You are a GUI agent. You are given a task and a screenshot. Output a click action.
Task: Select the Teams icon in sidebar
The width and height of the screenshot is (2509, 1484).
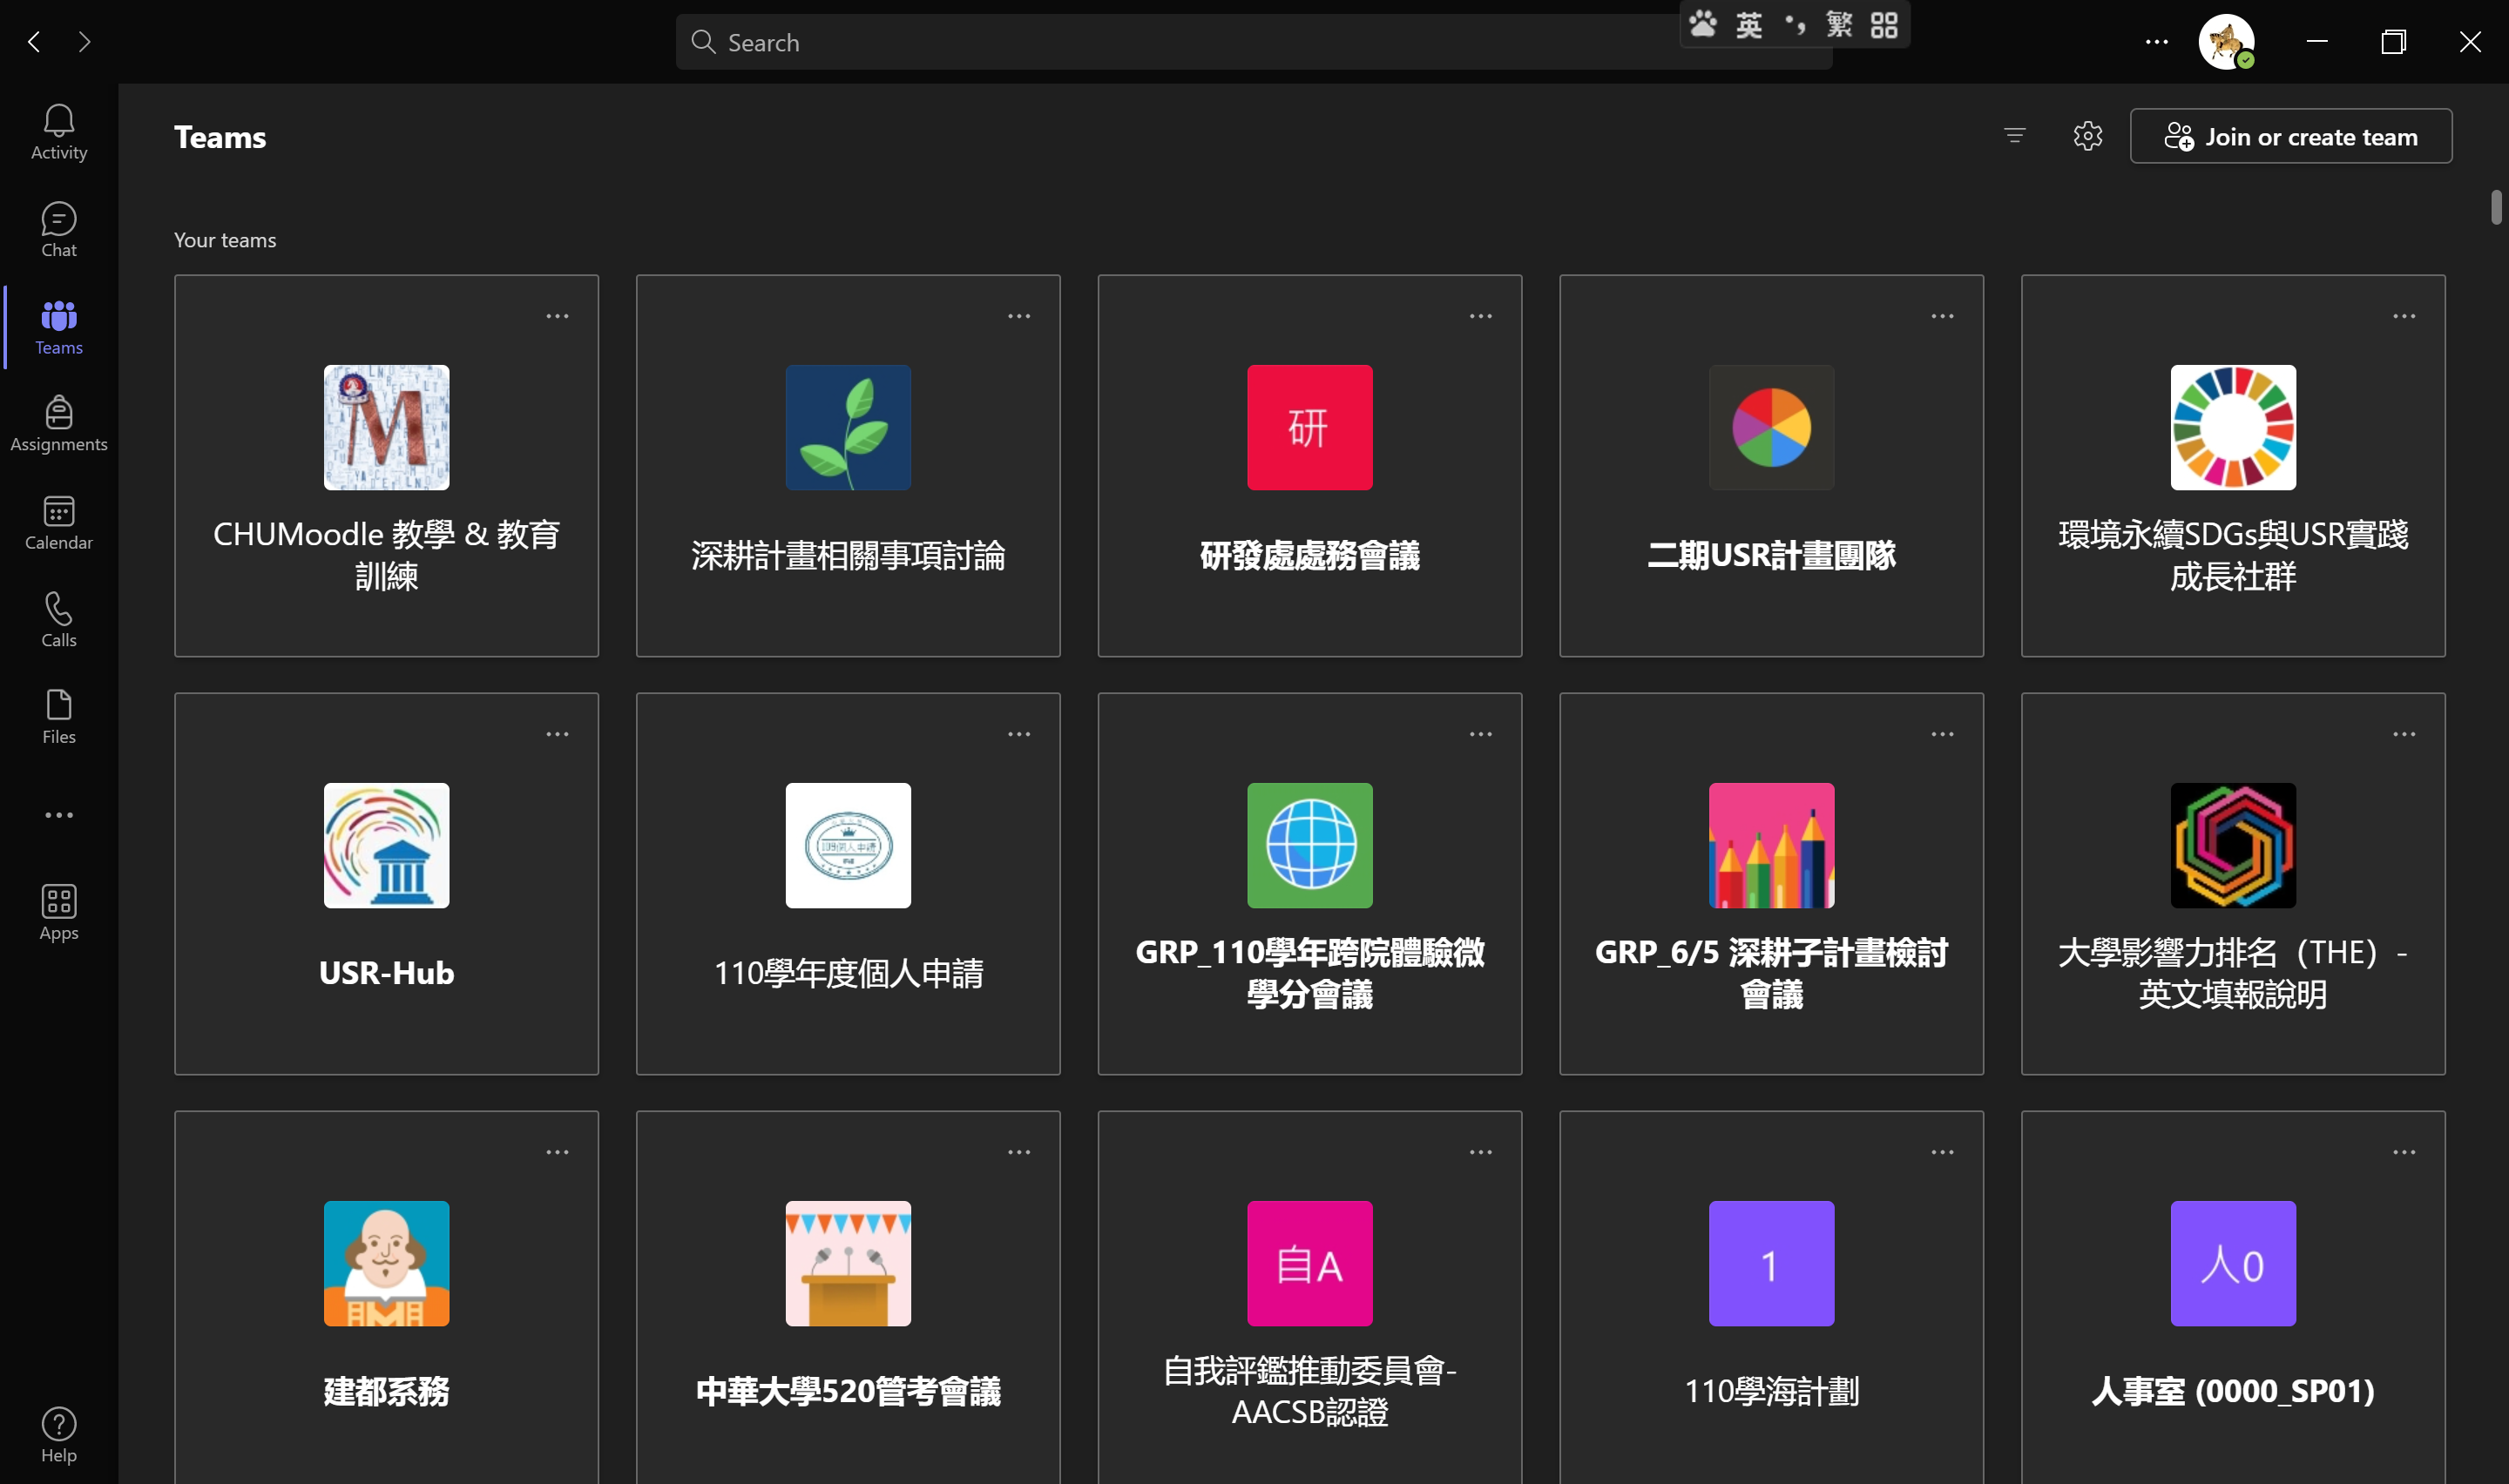(58, 325)
